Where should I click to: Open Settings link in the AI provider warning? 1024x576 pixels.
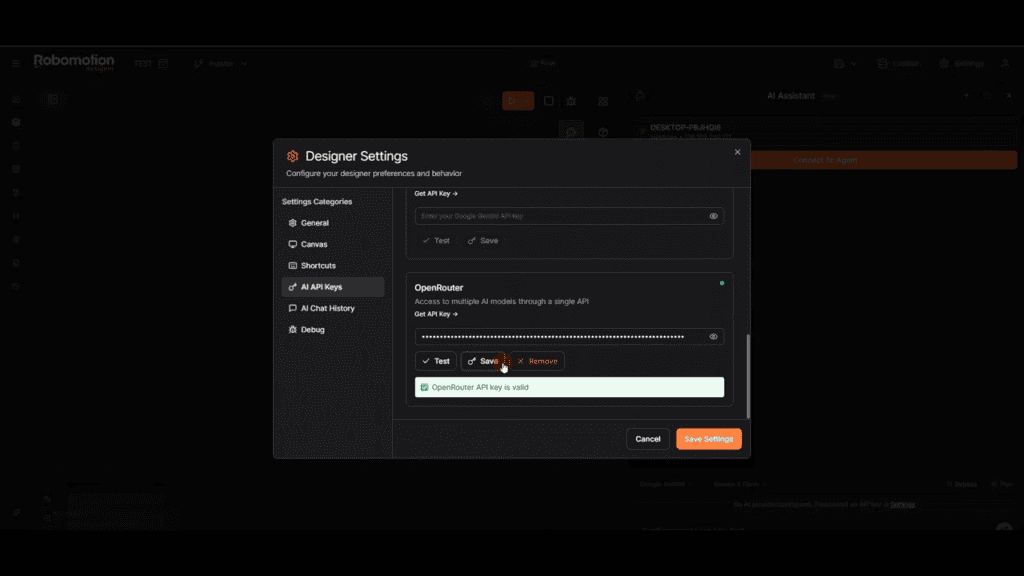903,504
